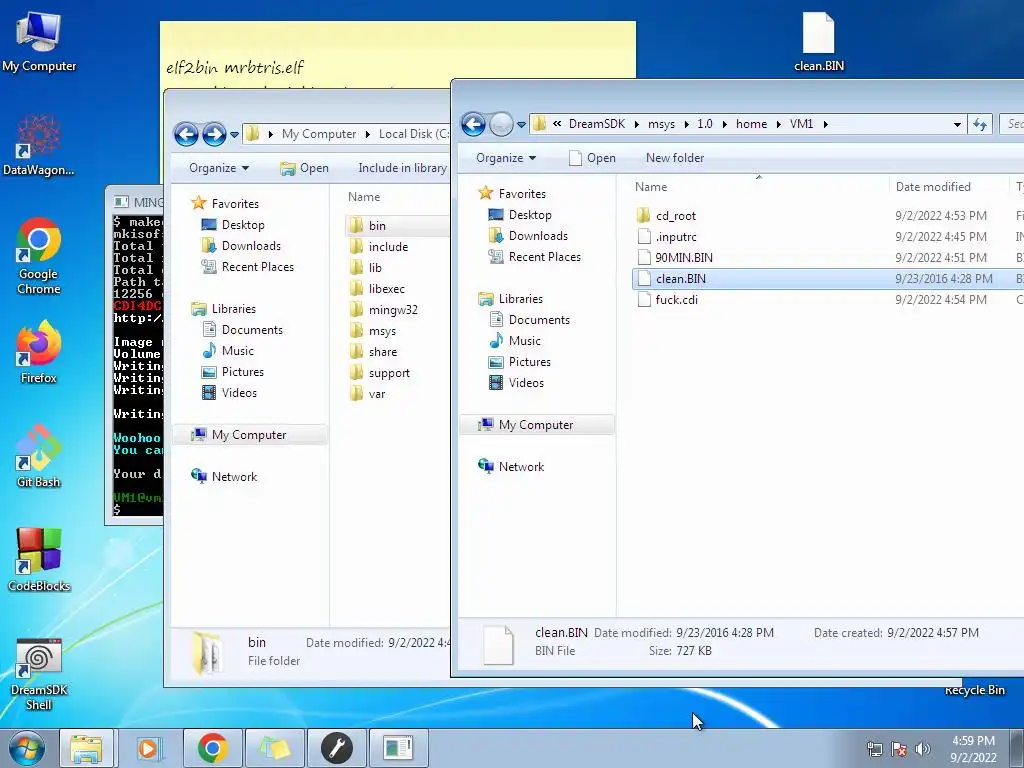The height and width of the screenshot is (768, 1024).
Task: Go back in the VM1 explorer window
Action: click(473, 124)
